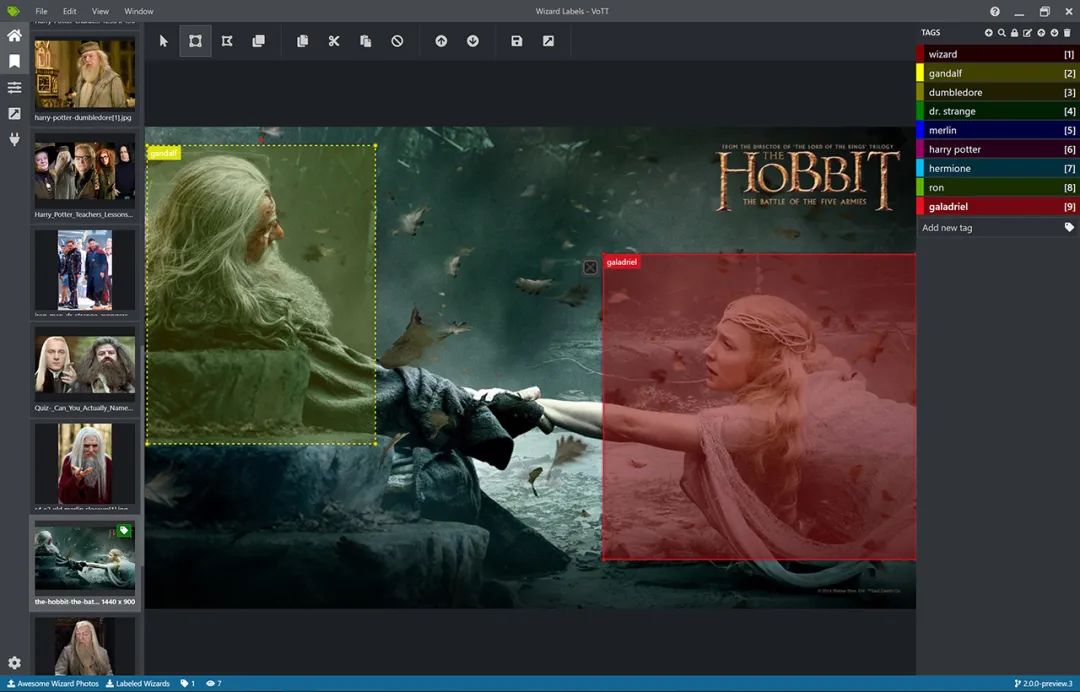Navigate to the next asset
Viewport: 1080px width, 692px height.
click(473, 41)
